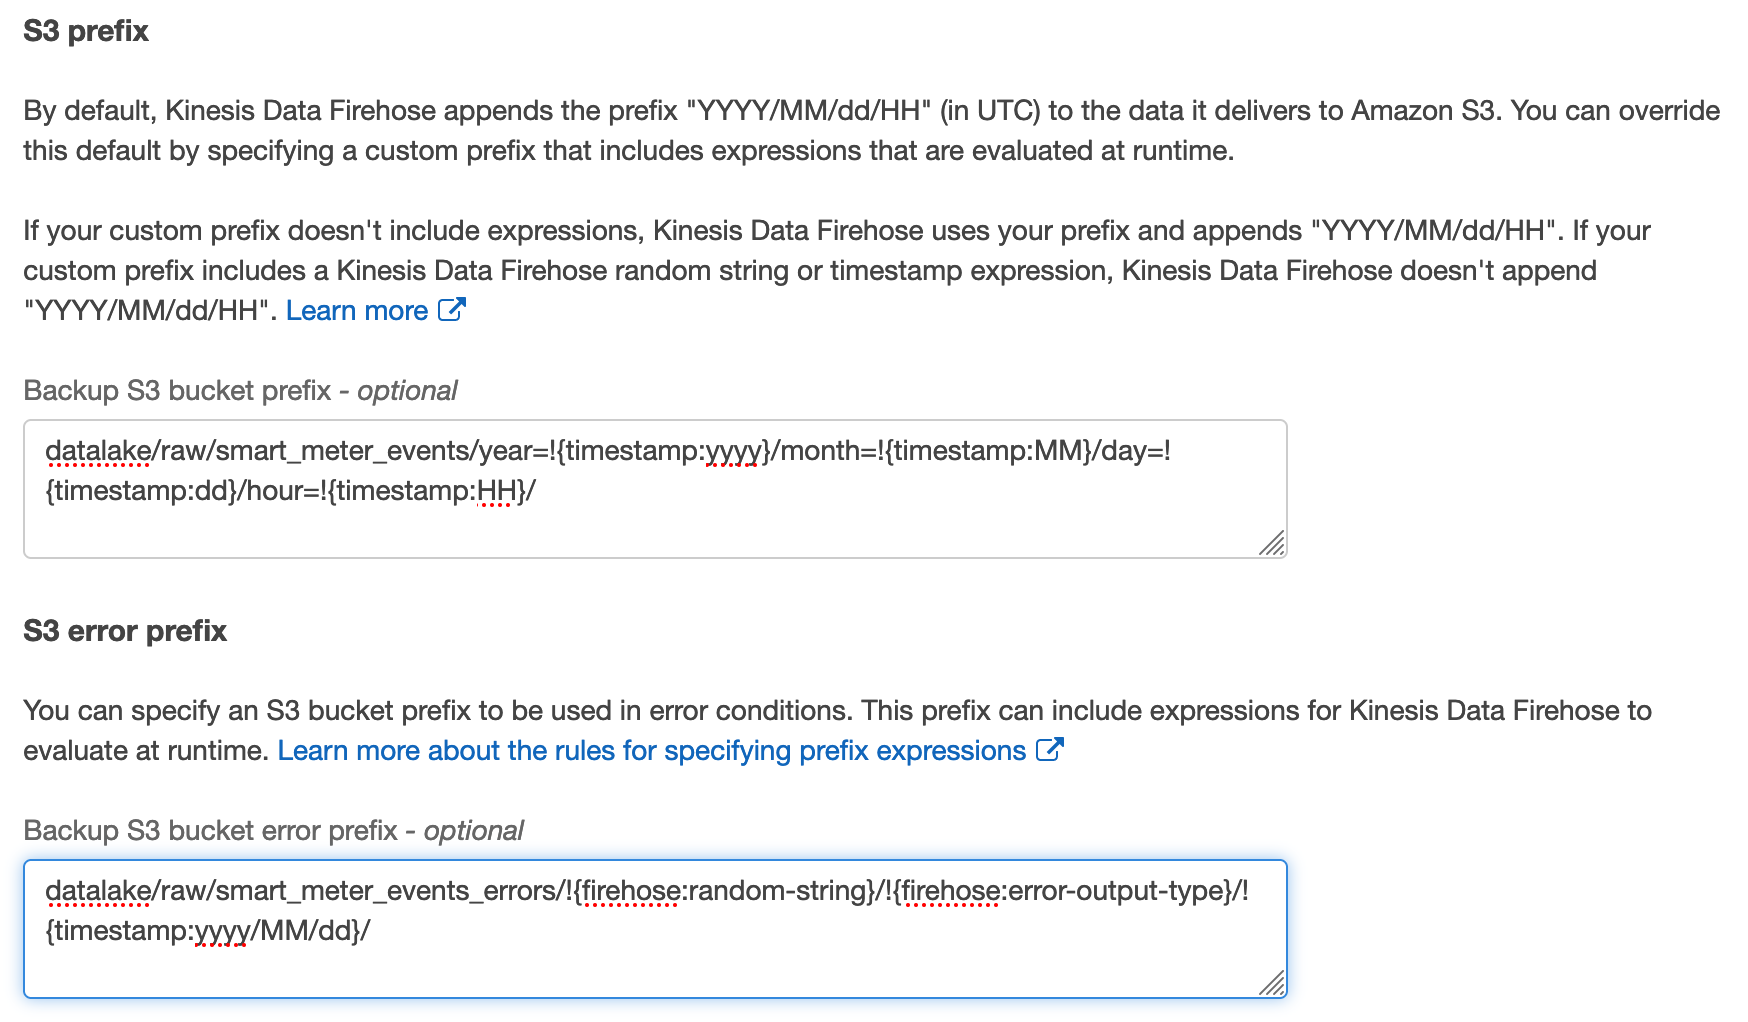Click the "Backup S3 bucket prefix - optional" label
Viewport: 1748px width, 1022px height.
tap(240, 391)
